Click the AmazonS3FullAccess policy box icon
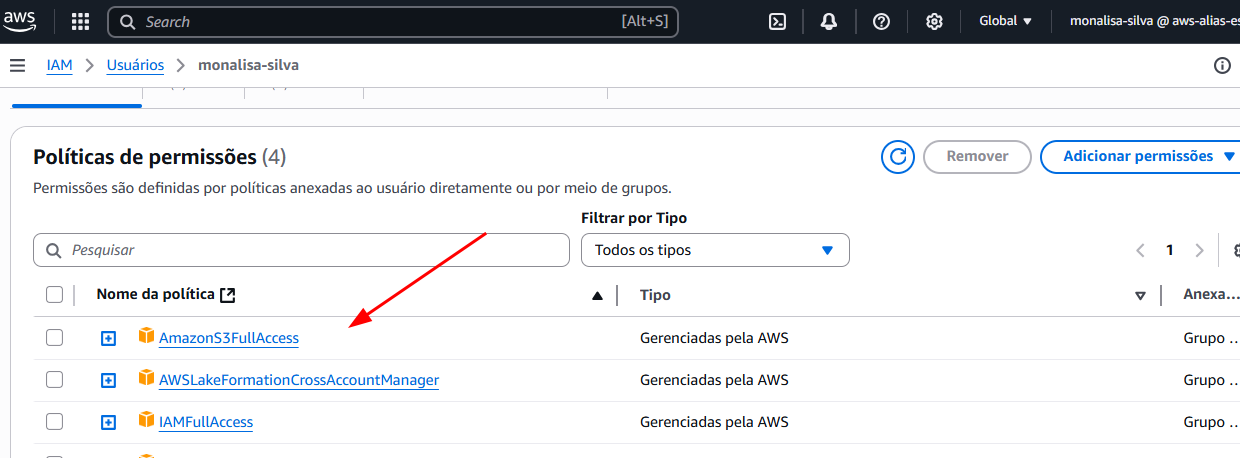 point(147,337)
